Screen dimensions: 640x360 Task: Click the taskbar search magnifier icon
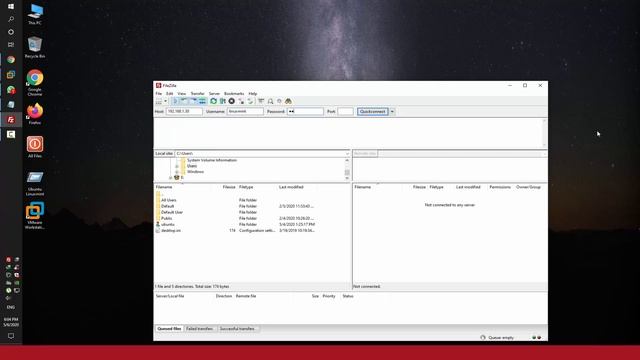[11, 19]
